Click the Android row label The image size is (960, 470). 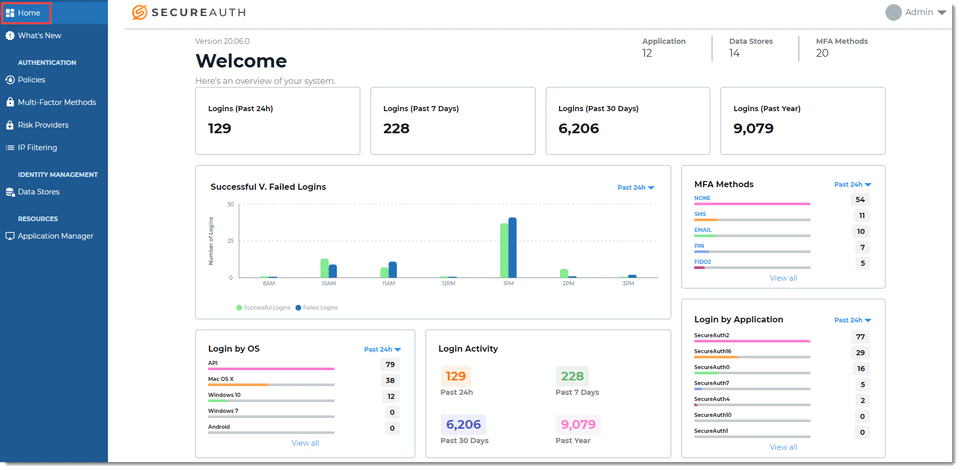coord(219,427)
